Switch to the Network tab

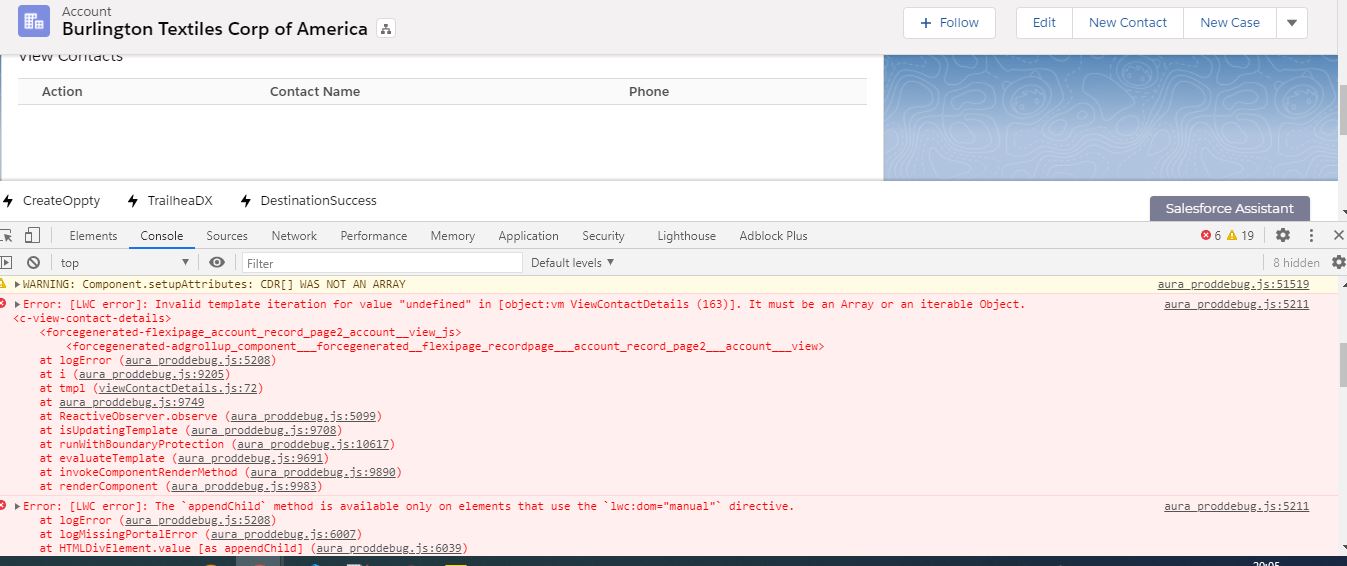click(294, 236)
